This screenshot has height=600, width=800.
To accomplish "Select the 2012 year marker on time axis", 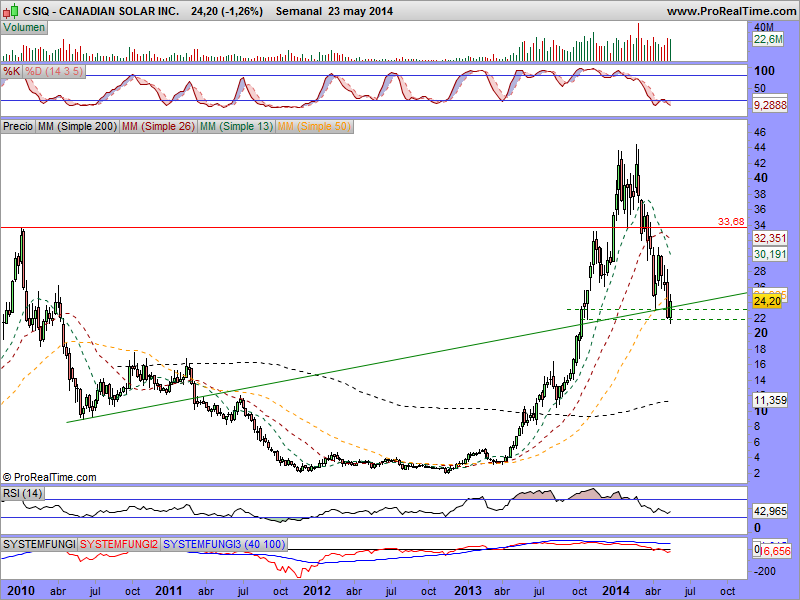I will click(317, 591).
